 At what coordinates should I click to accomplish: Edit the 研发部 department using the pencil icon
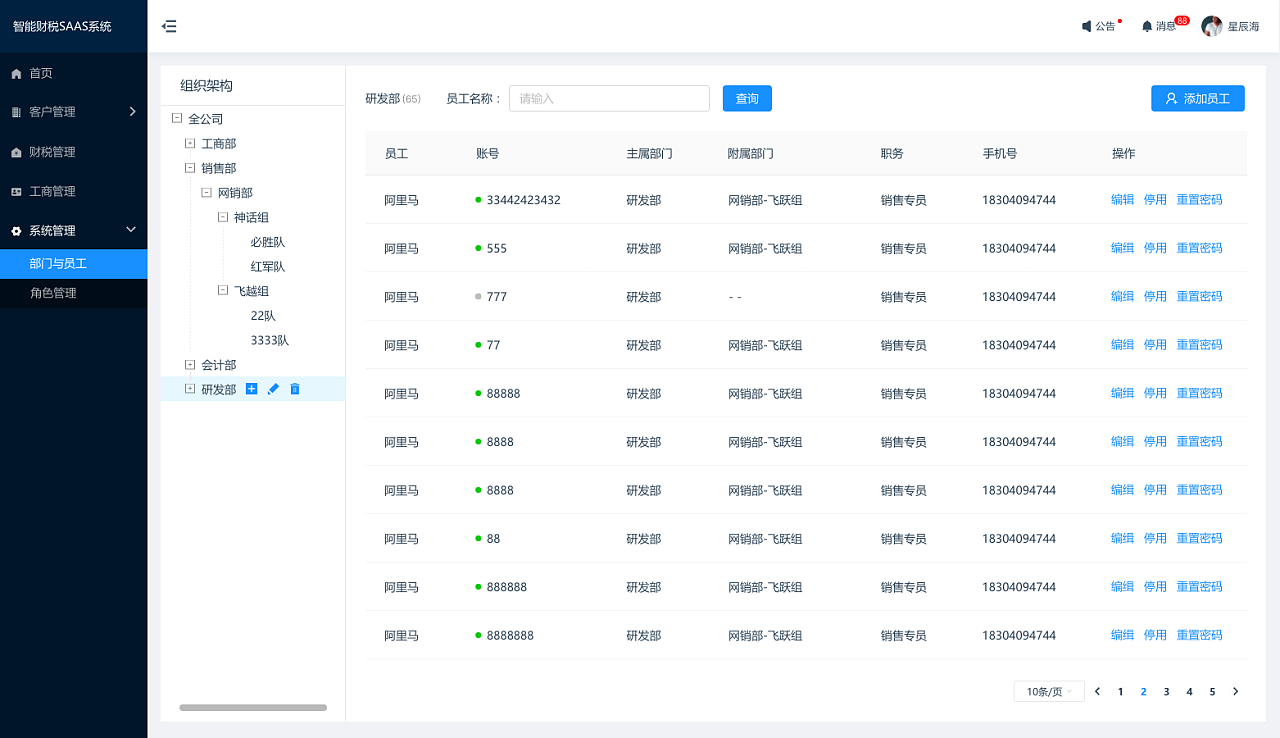click(273, 389)
